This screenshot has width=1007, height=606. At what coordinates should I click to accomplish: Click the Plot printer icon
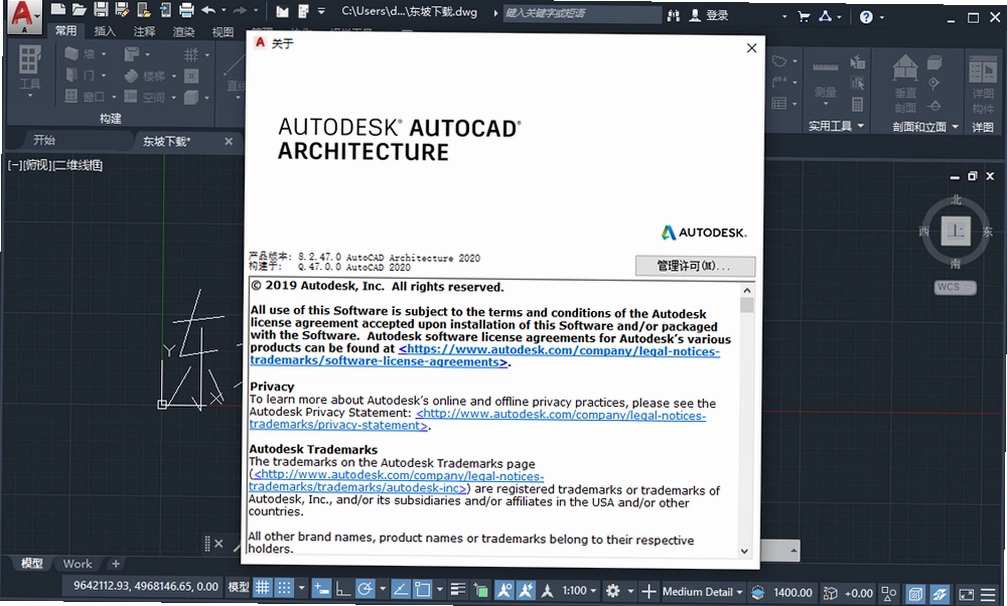pyautogui.click(x=186, y=10)
